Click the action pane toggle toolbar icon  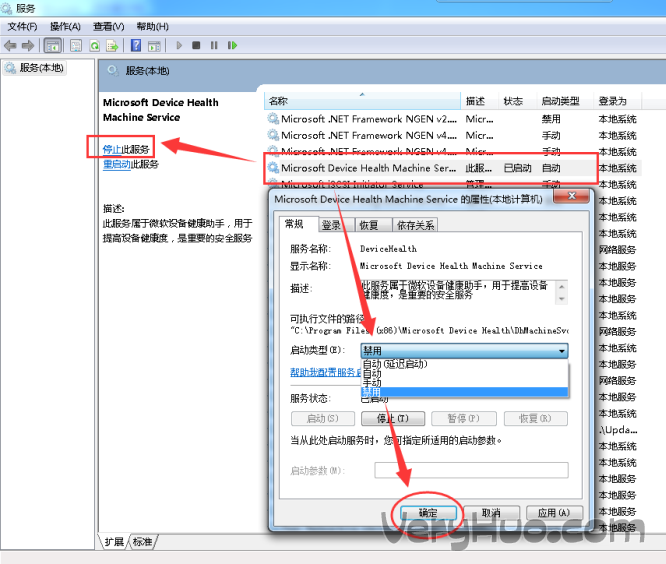154,46
